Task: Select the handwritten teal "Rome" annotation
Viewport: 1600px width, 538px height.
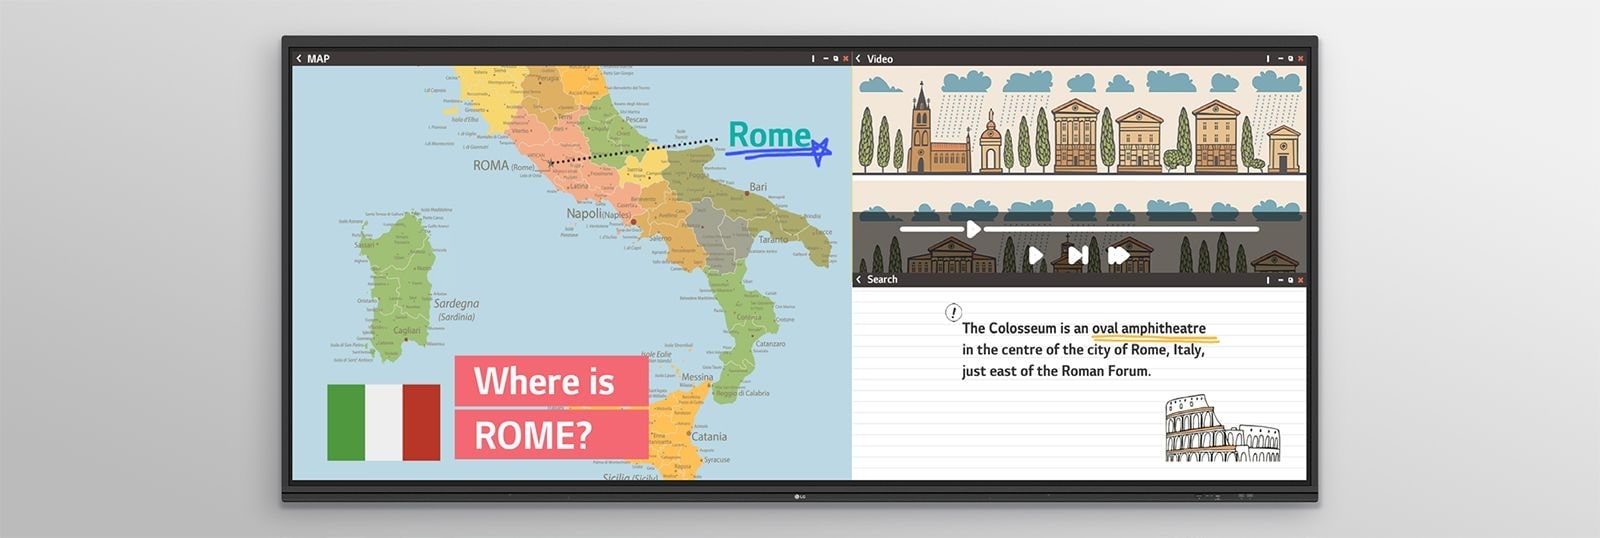Action: (769, 135)
